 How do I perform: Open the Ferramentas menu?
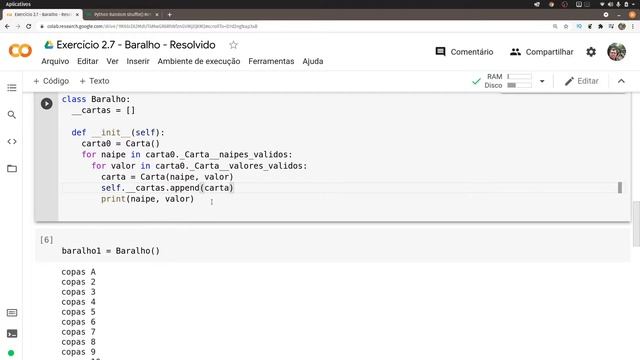(271, 61)
